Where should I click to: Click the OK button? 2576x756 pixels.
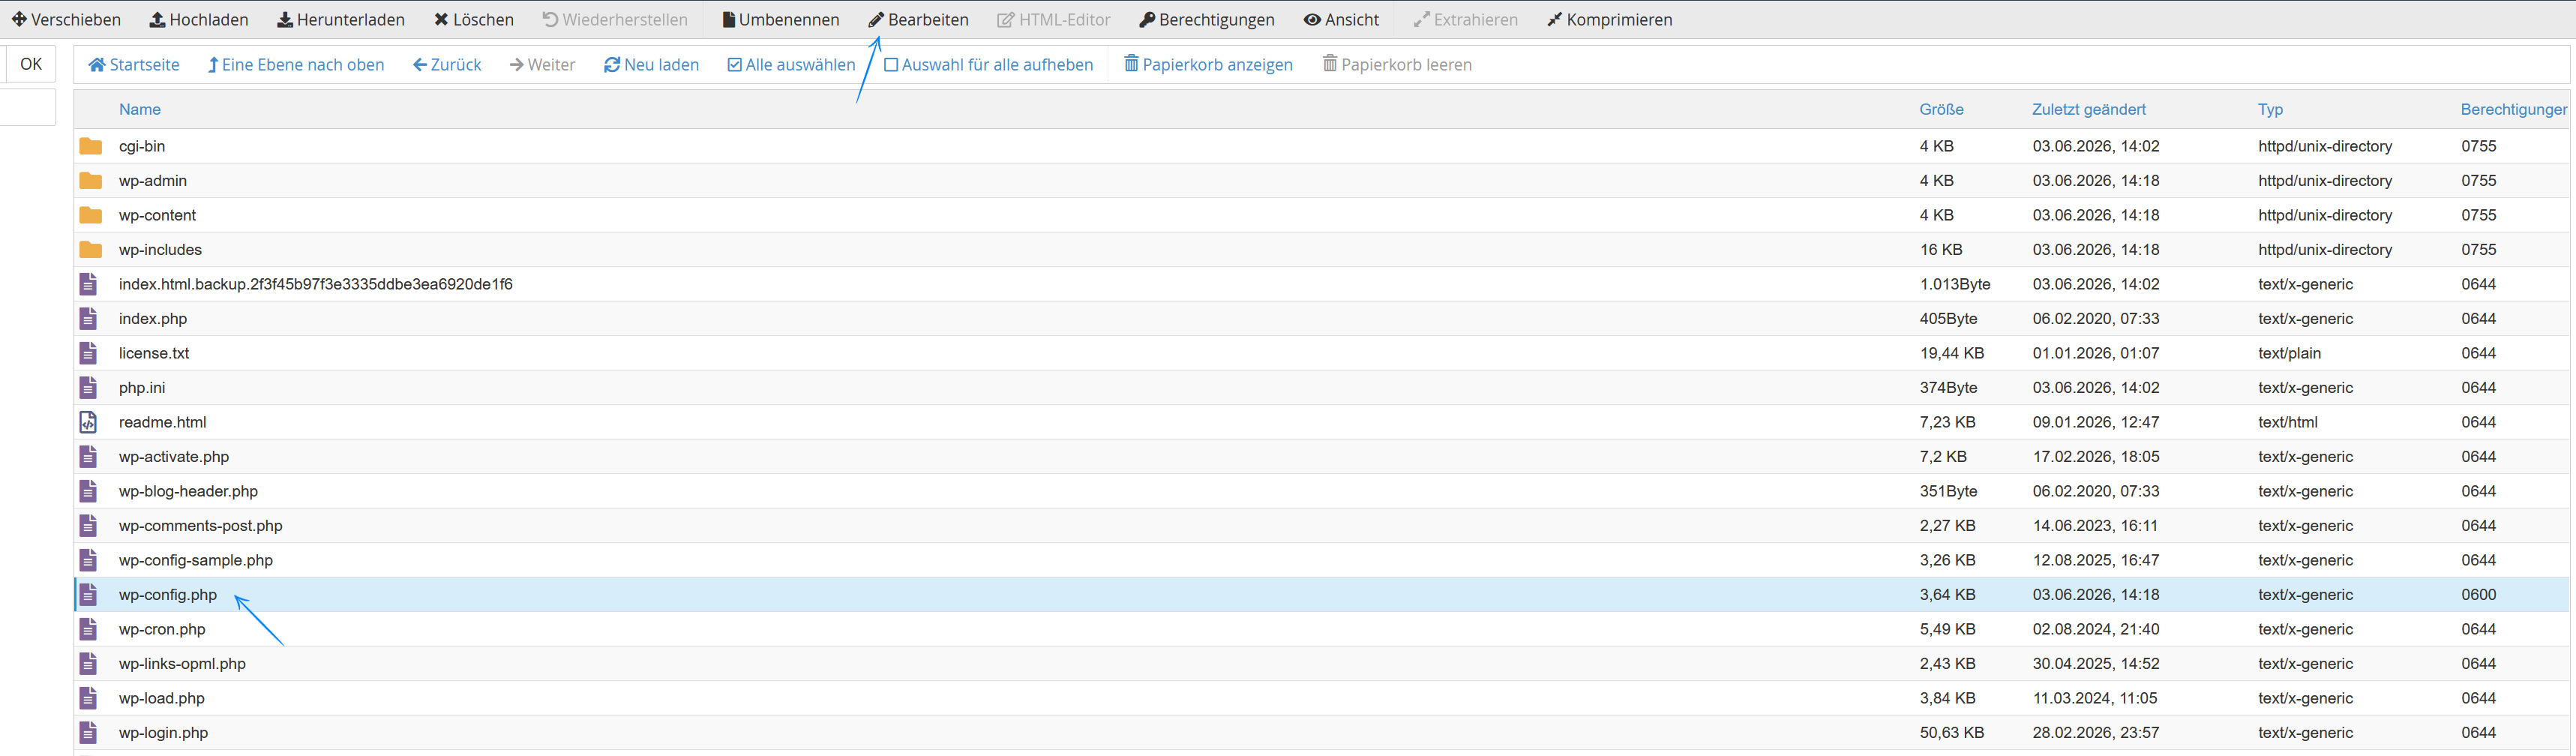click(31, 64)
